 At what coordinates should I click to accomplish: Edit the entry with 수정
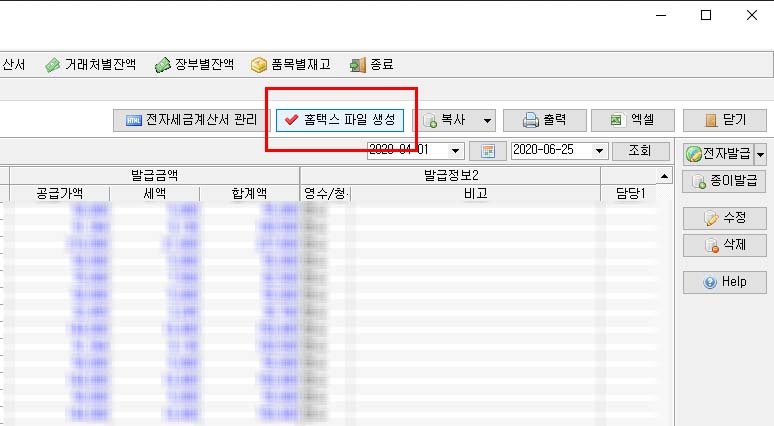pos(724,218)
